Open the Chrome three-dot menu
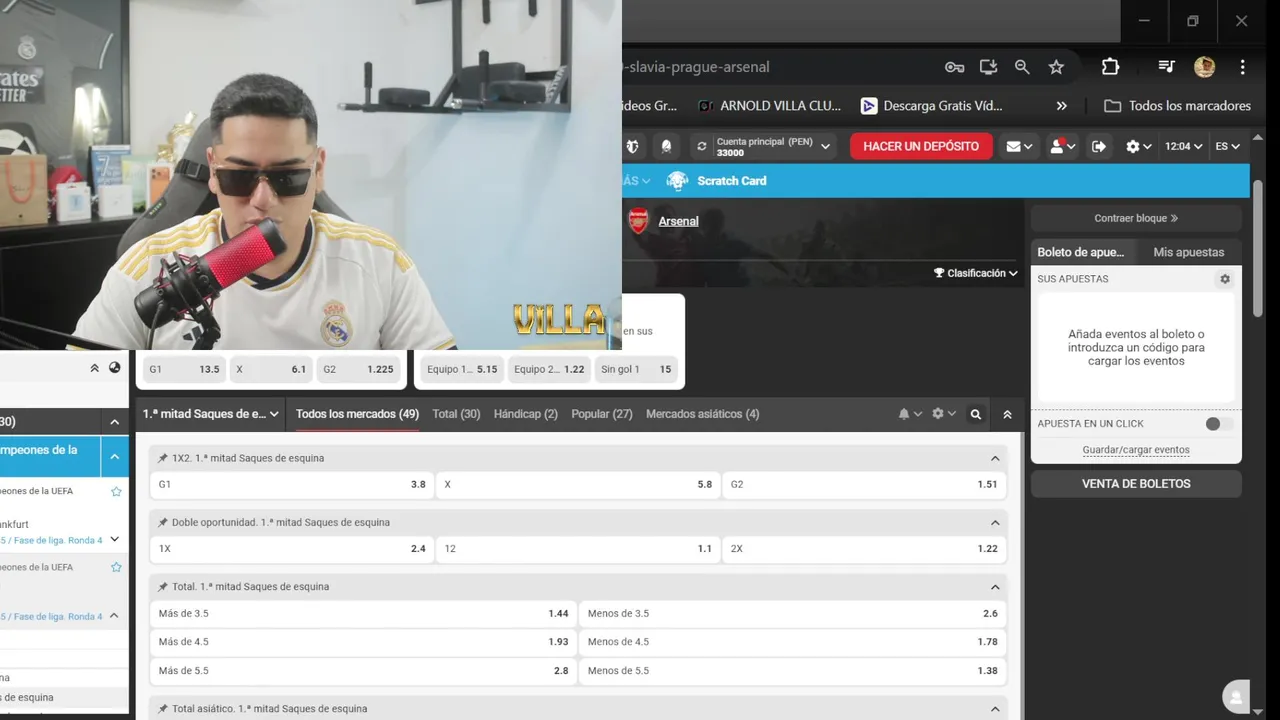 (1242, 67)
